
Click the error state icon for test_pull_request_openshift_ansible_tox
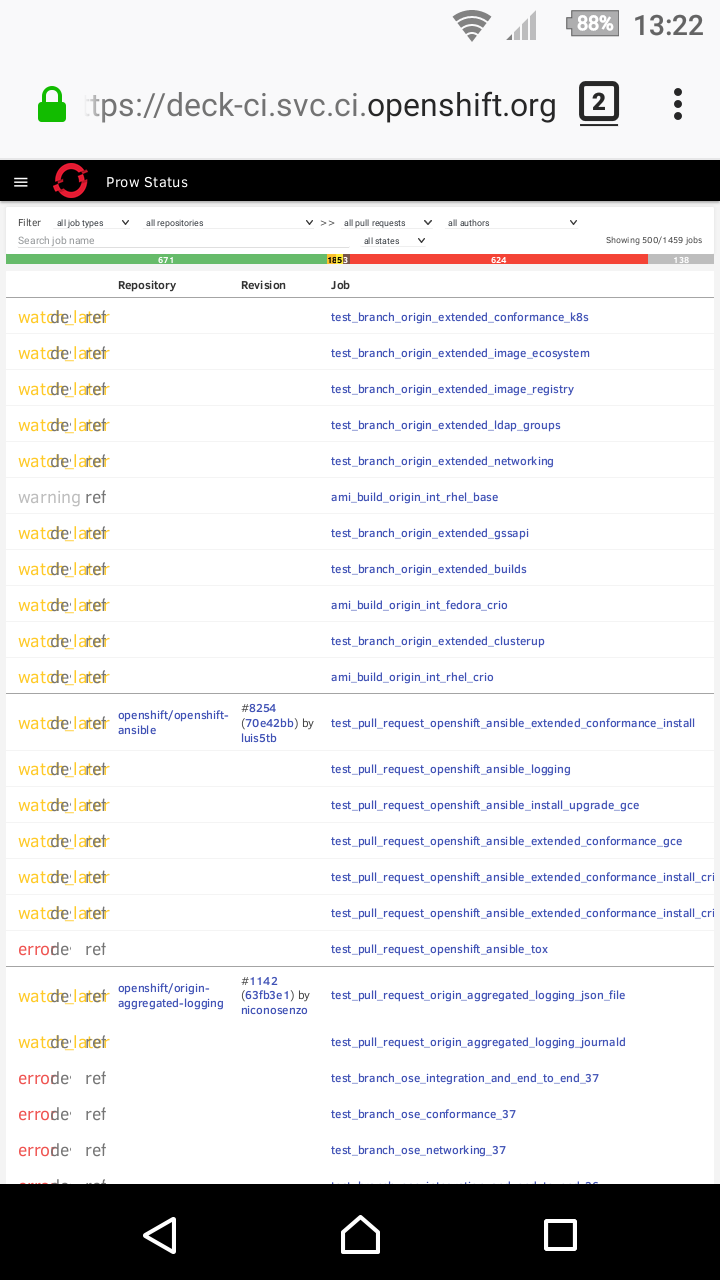point(33,949)
